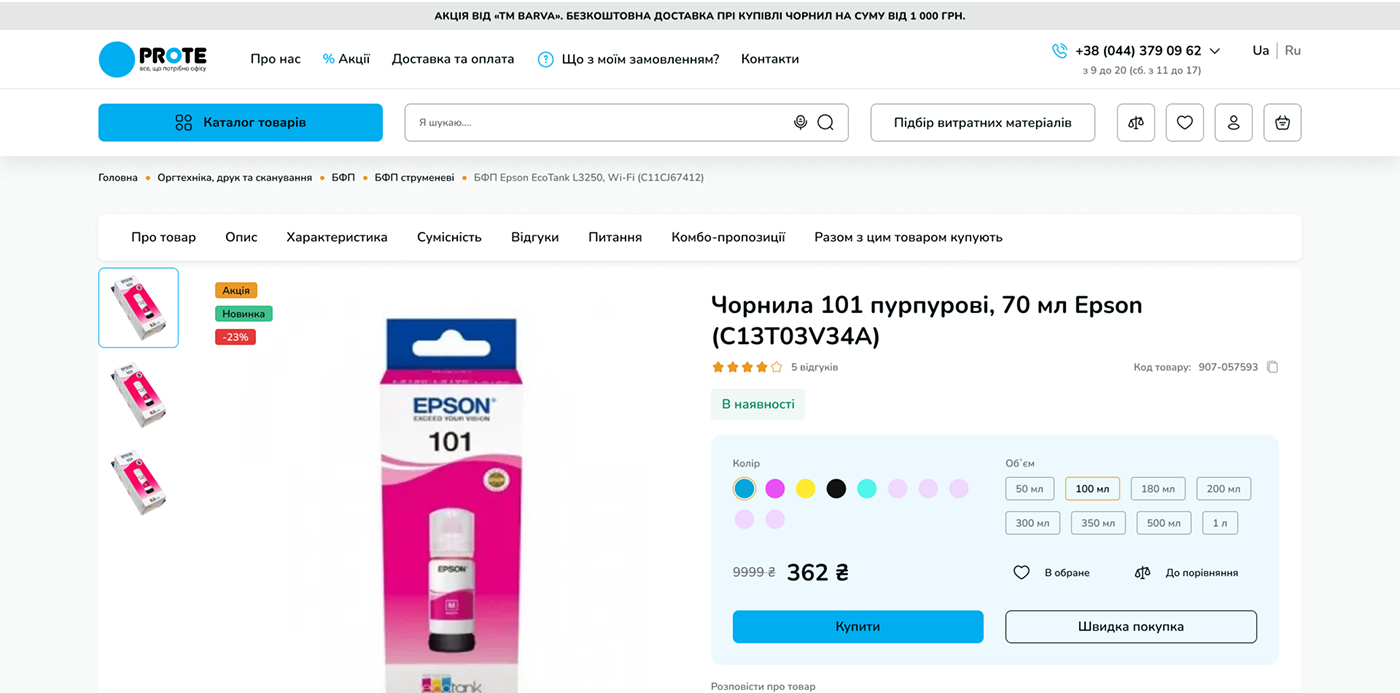Click the magnifier search icon

click(825, 122)
